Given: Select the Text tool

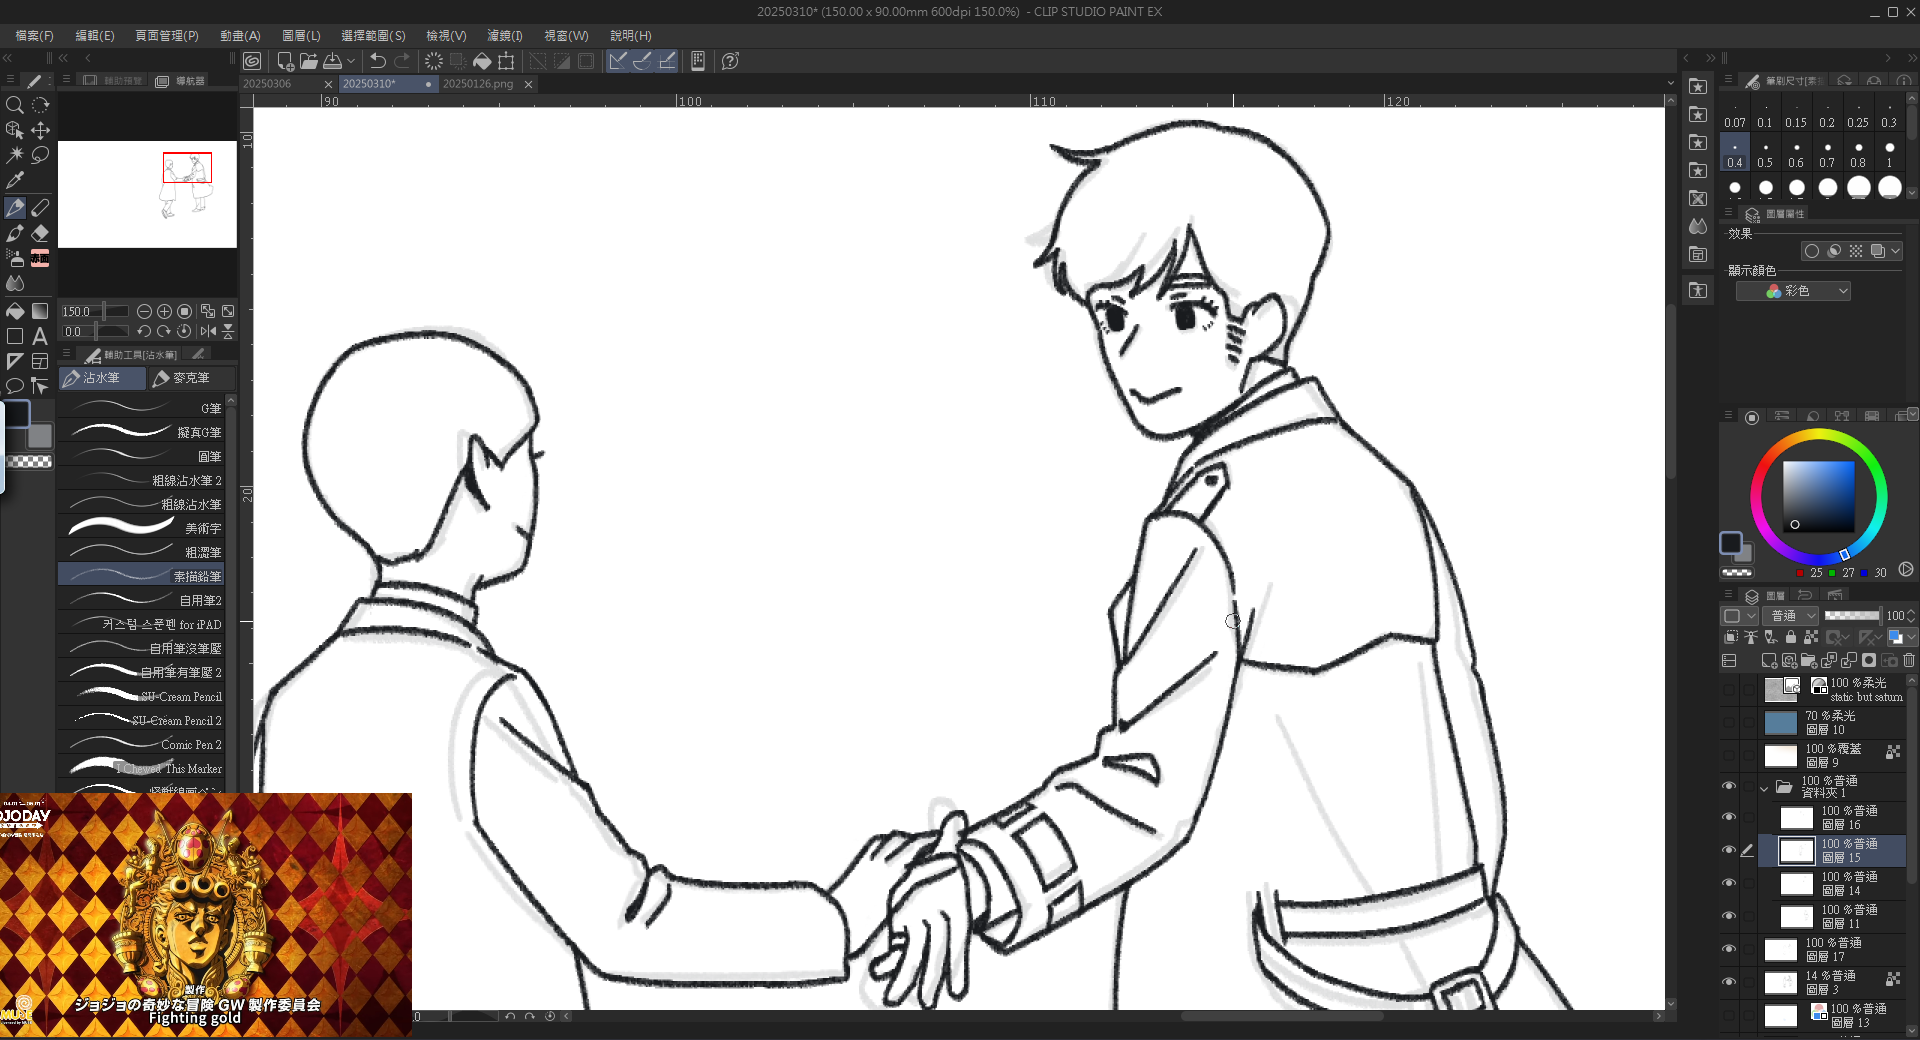Looking at the screenshot, I should [x=40, y=336].
